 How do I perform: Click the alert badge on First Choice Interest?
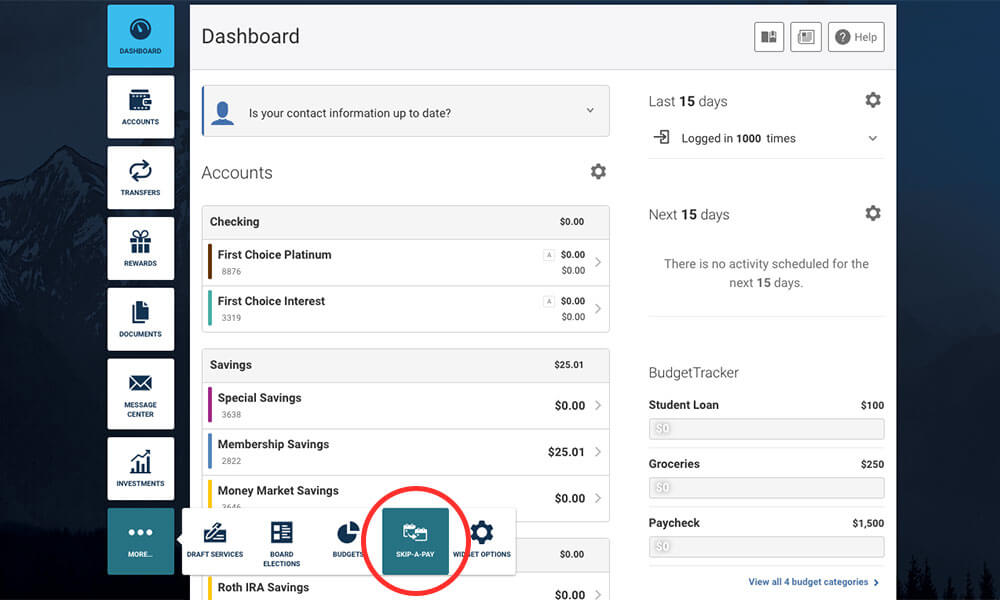548,301
